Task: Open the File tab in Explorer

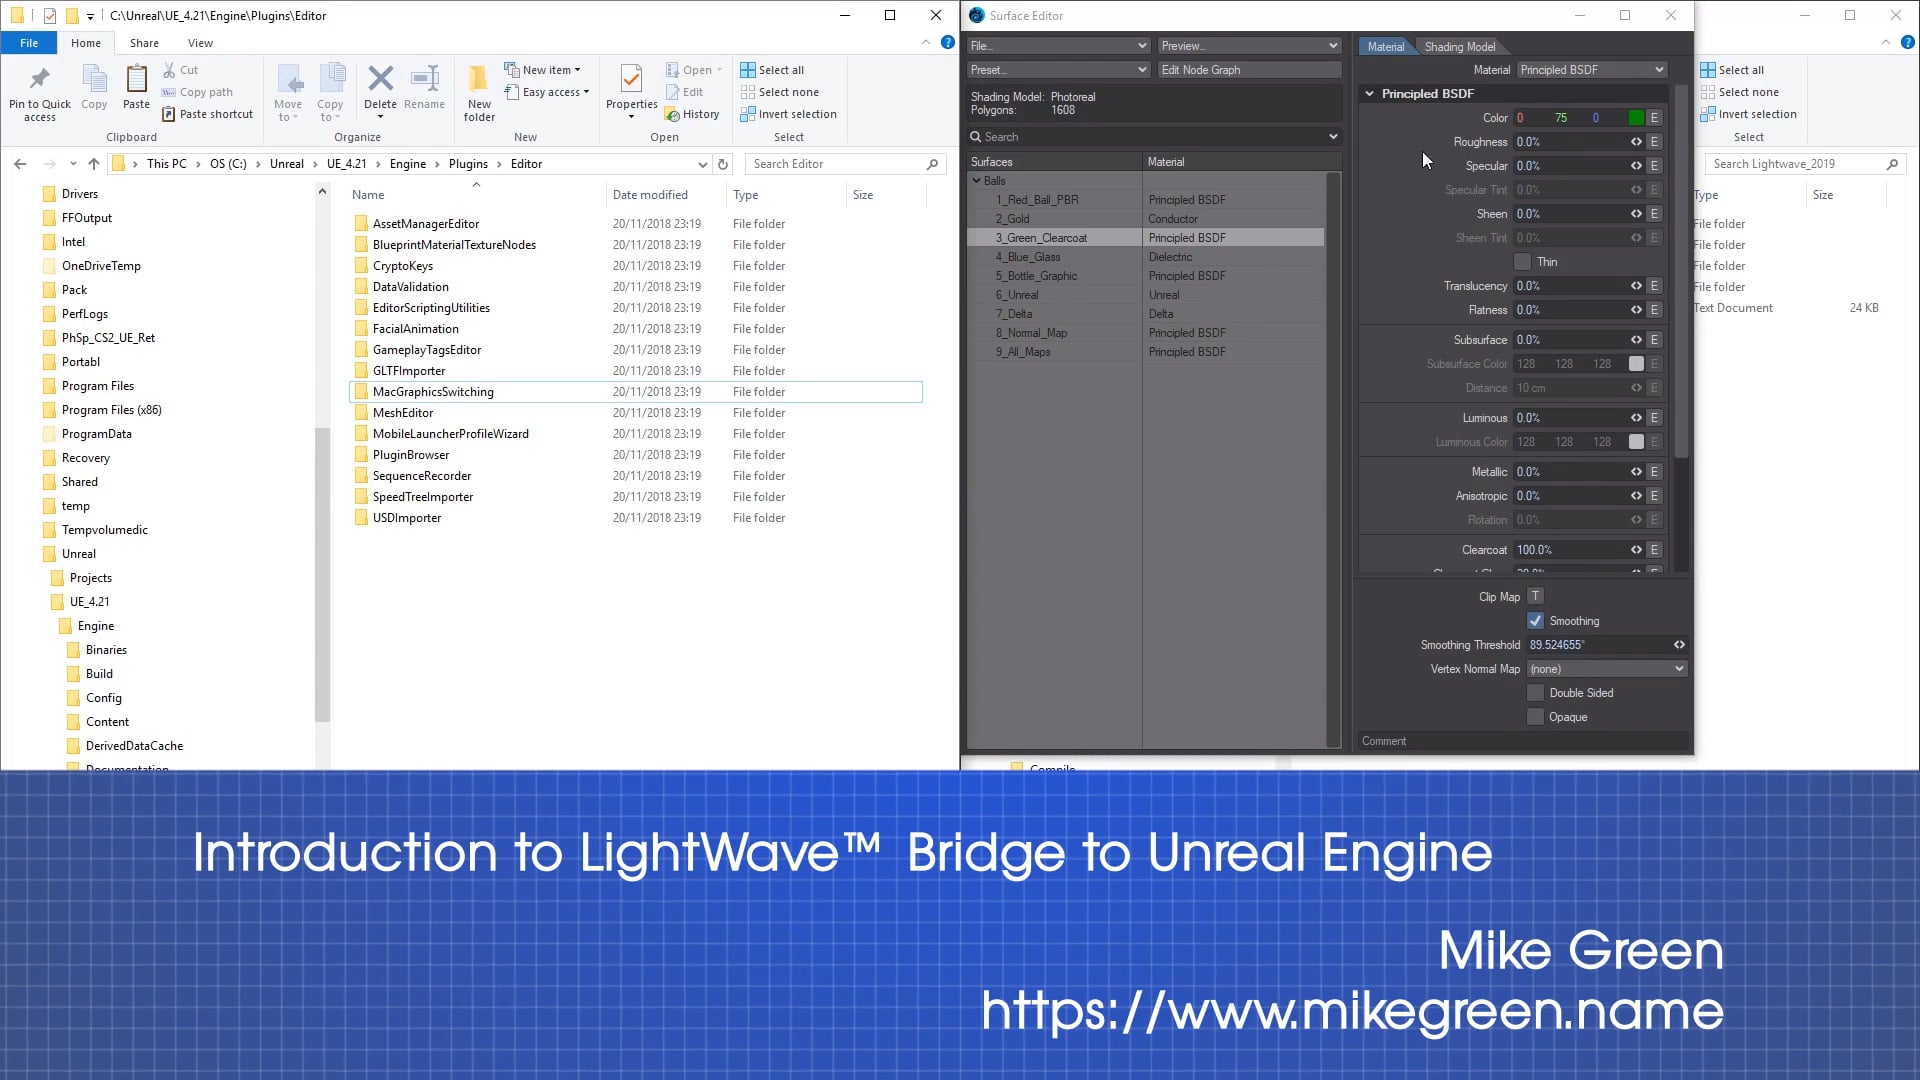Action: (x=29, y=43)
